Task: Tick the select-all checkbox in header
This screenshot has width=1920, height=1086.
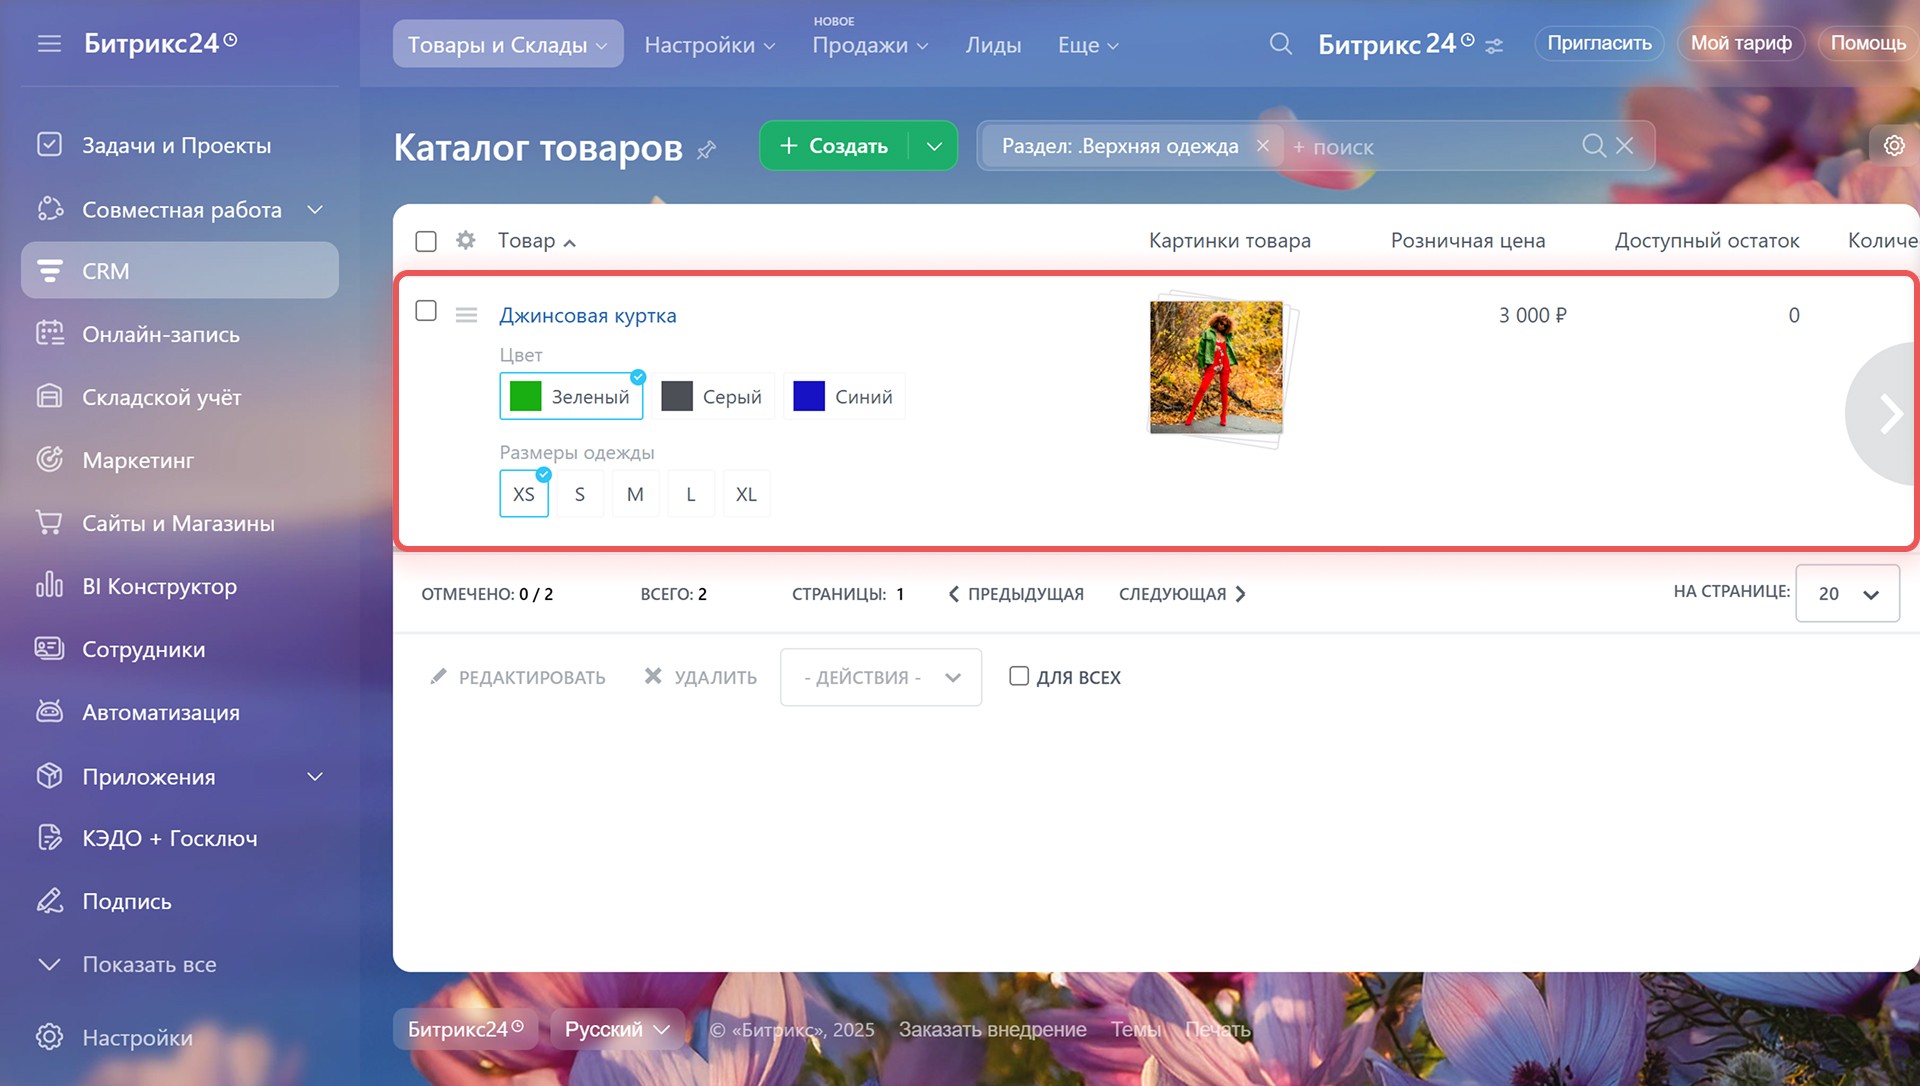Action: [x=426, y=241]
